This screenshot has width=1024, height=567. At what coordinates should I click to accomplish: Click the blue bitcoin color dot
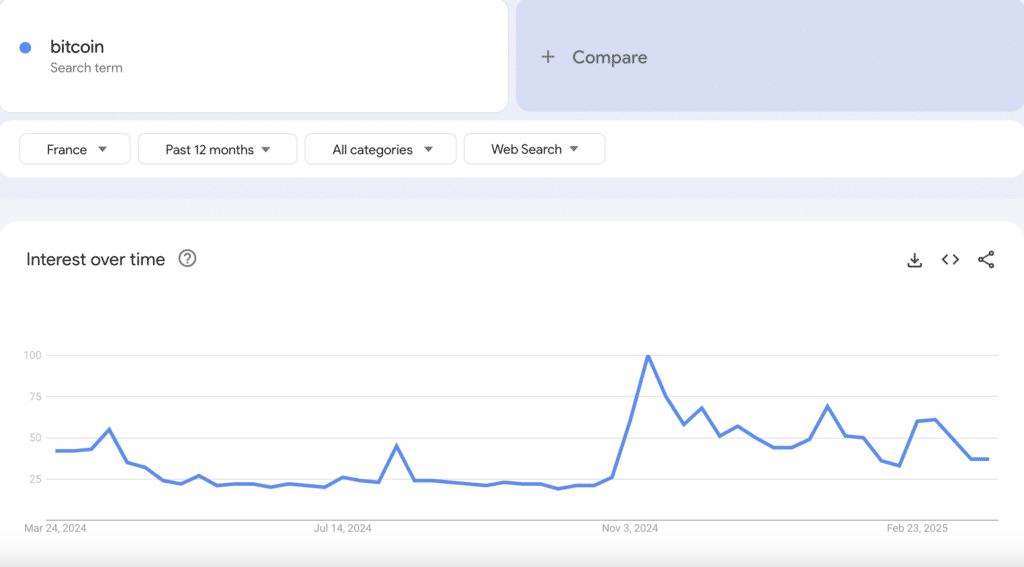point(25,47)
